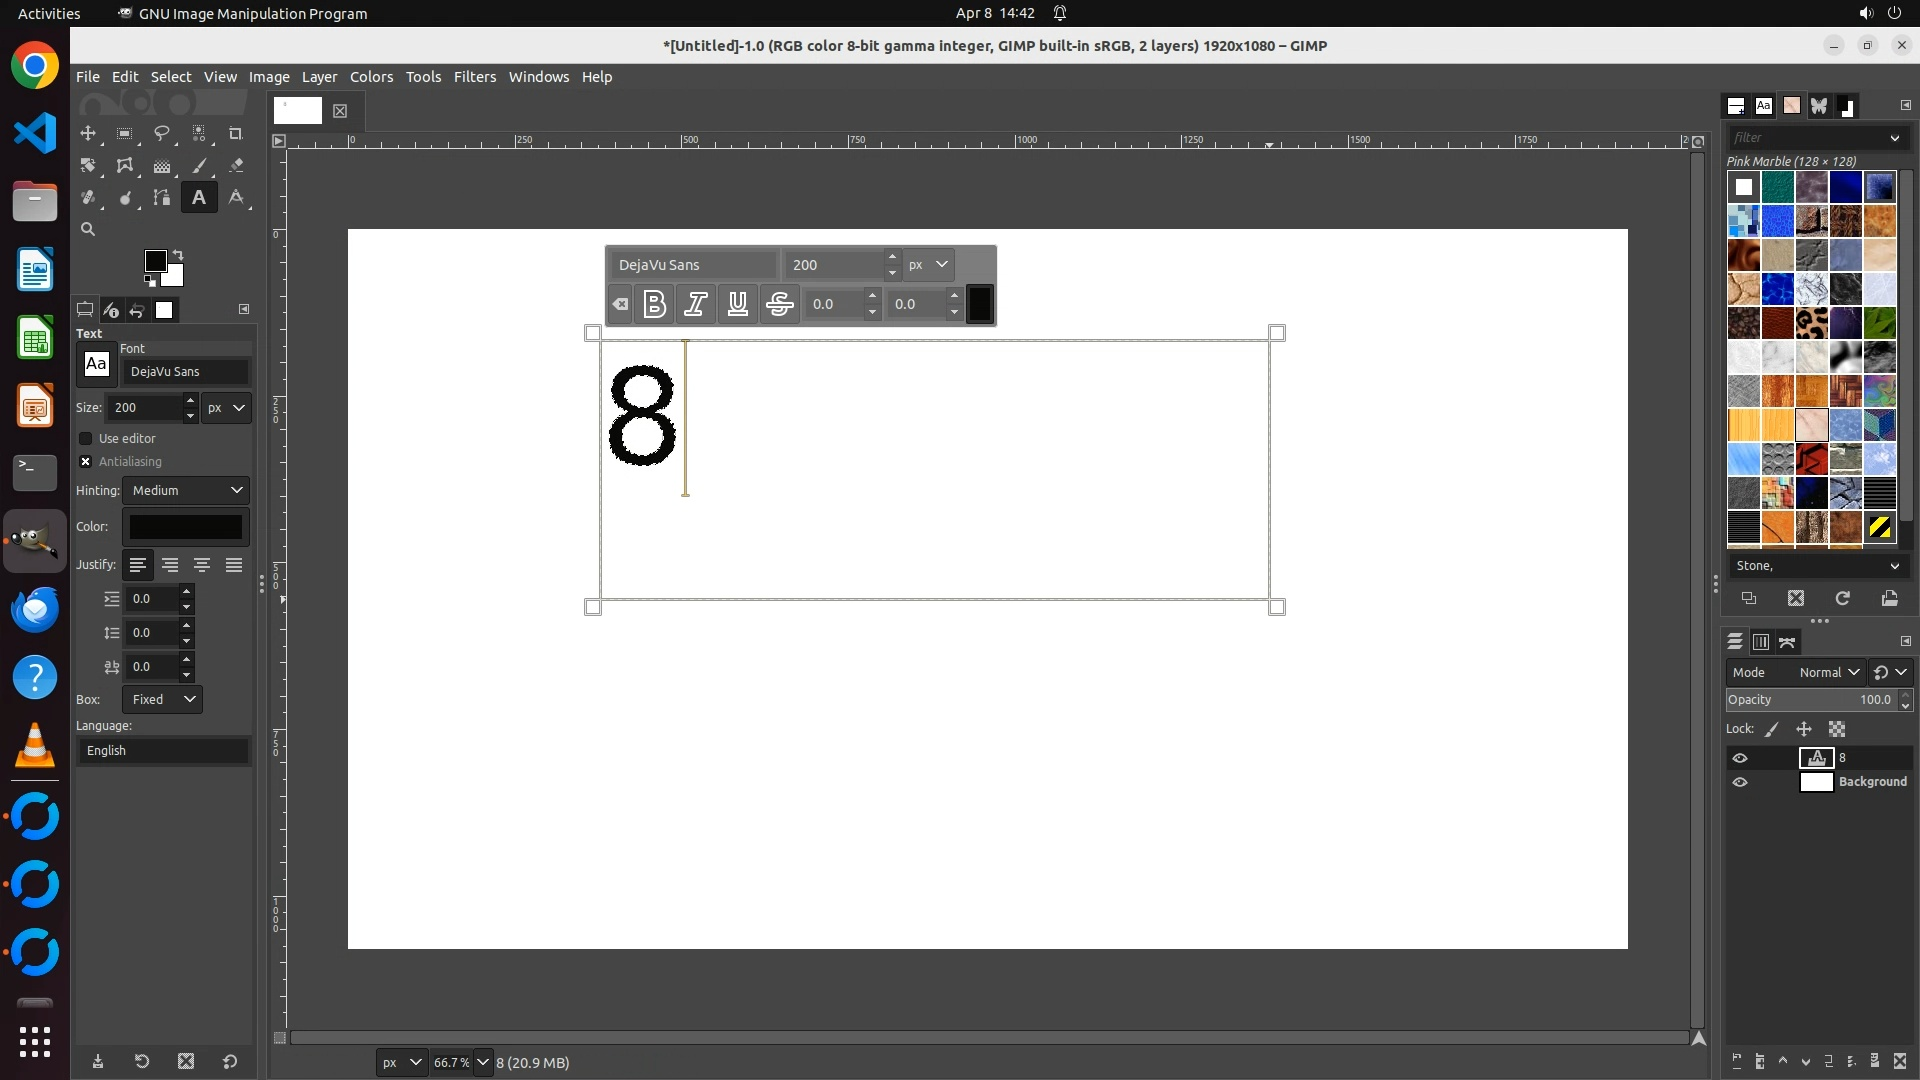Click the refresh patterns icon
Image resolution: width=1920 pixels, height=1080 pixels.
tap(1842, 598)
